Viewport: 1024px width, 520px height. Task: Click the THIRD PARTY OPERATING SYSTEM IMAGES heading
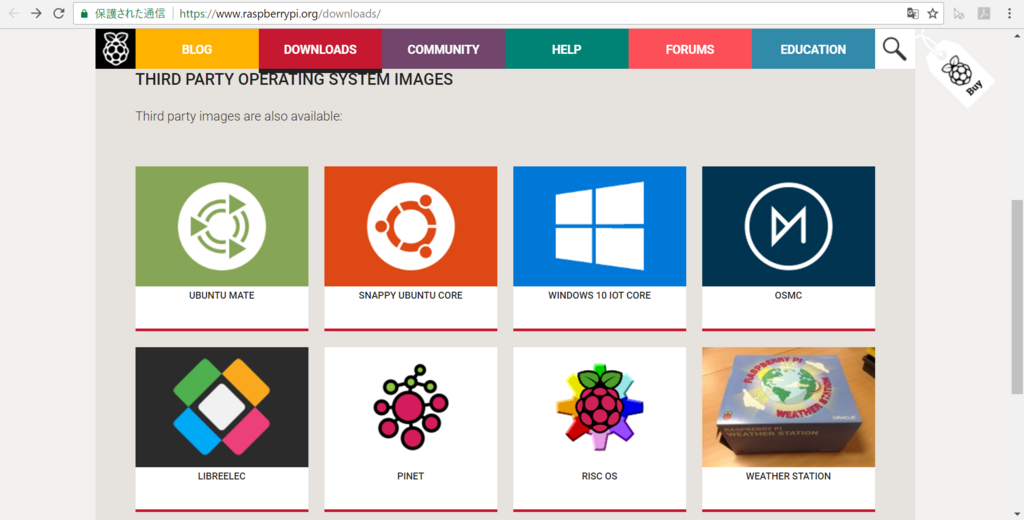click(x=294, y=80)
